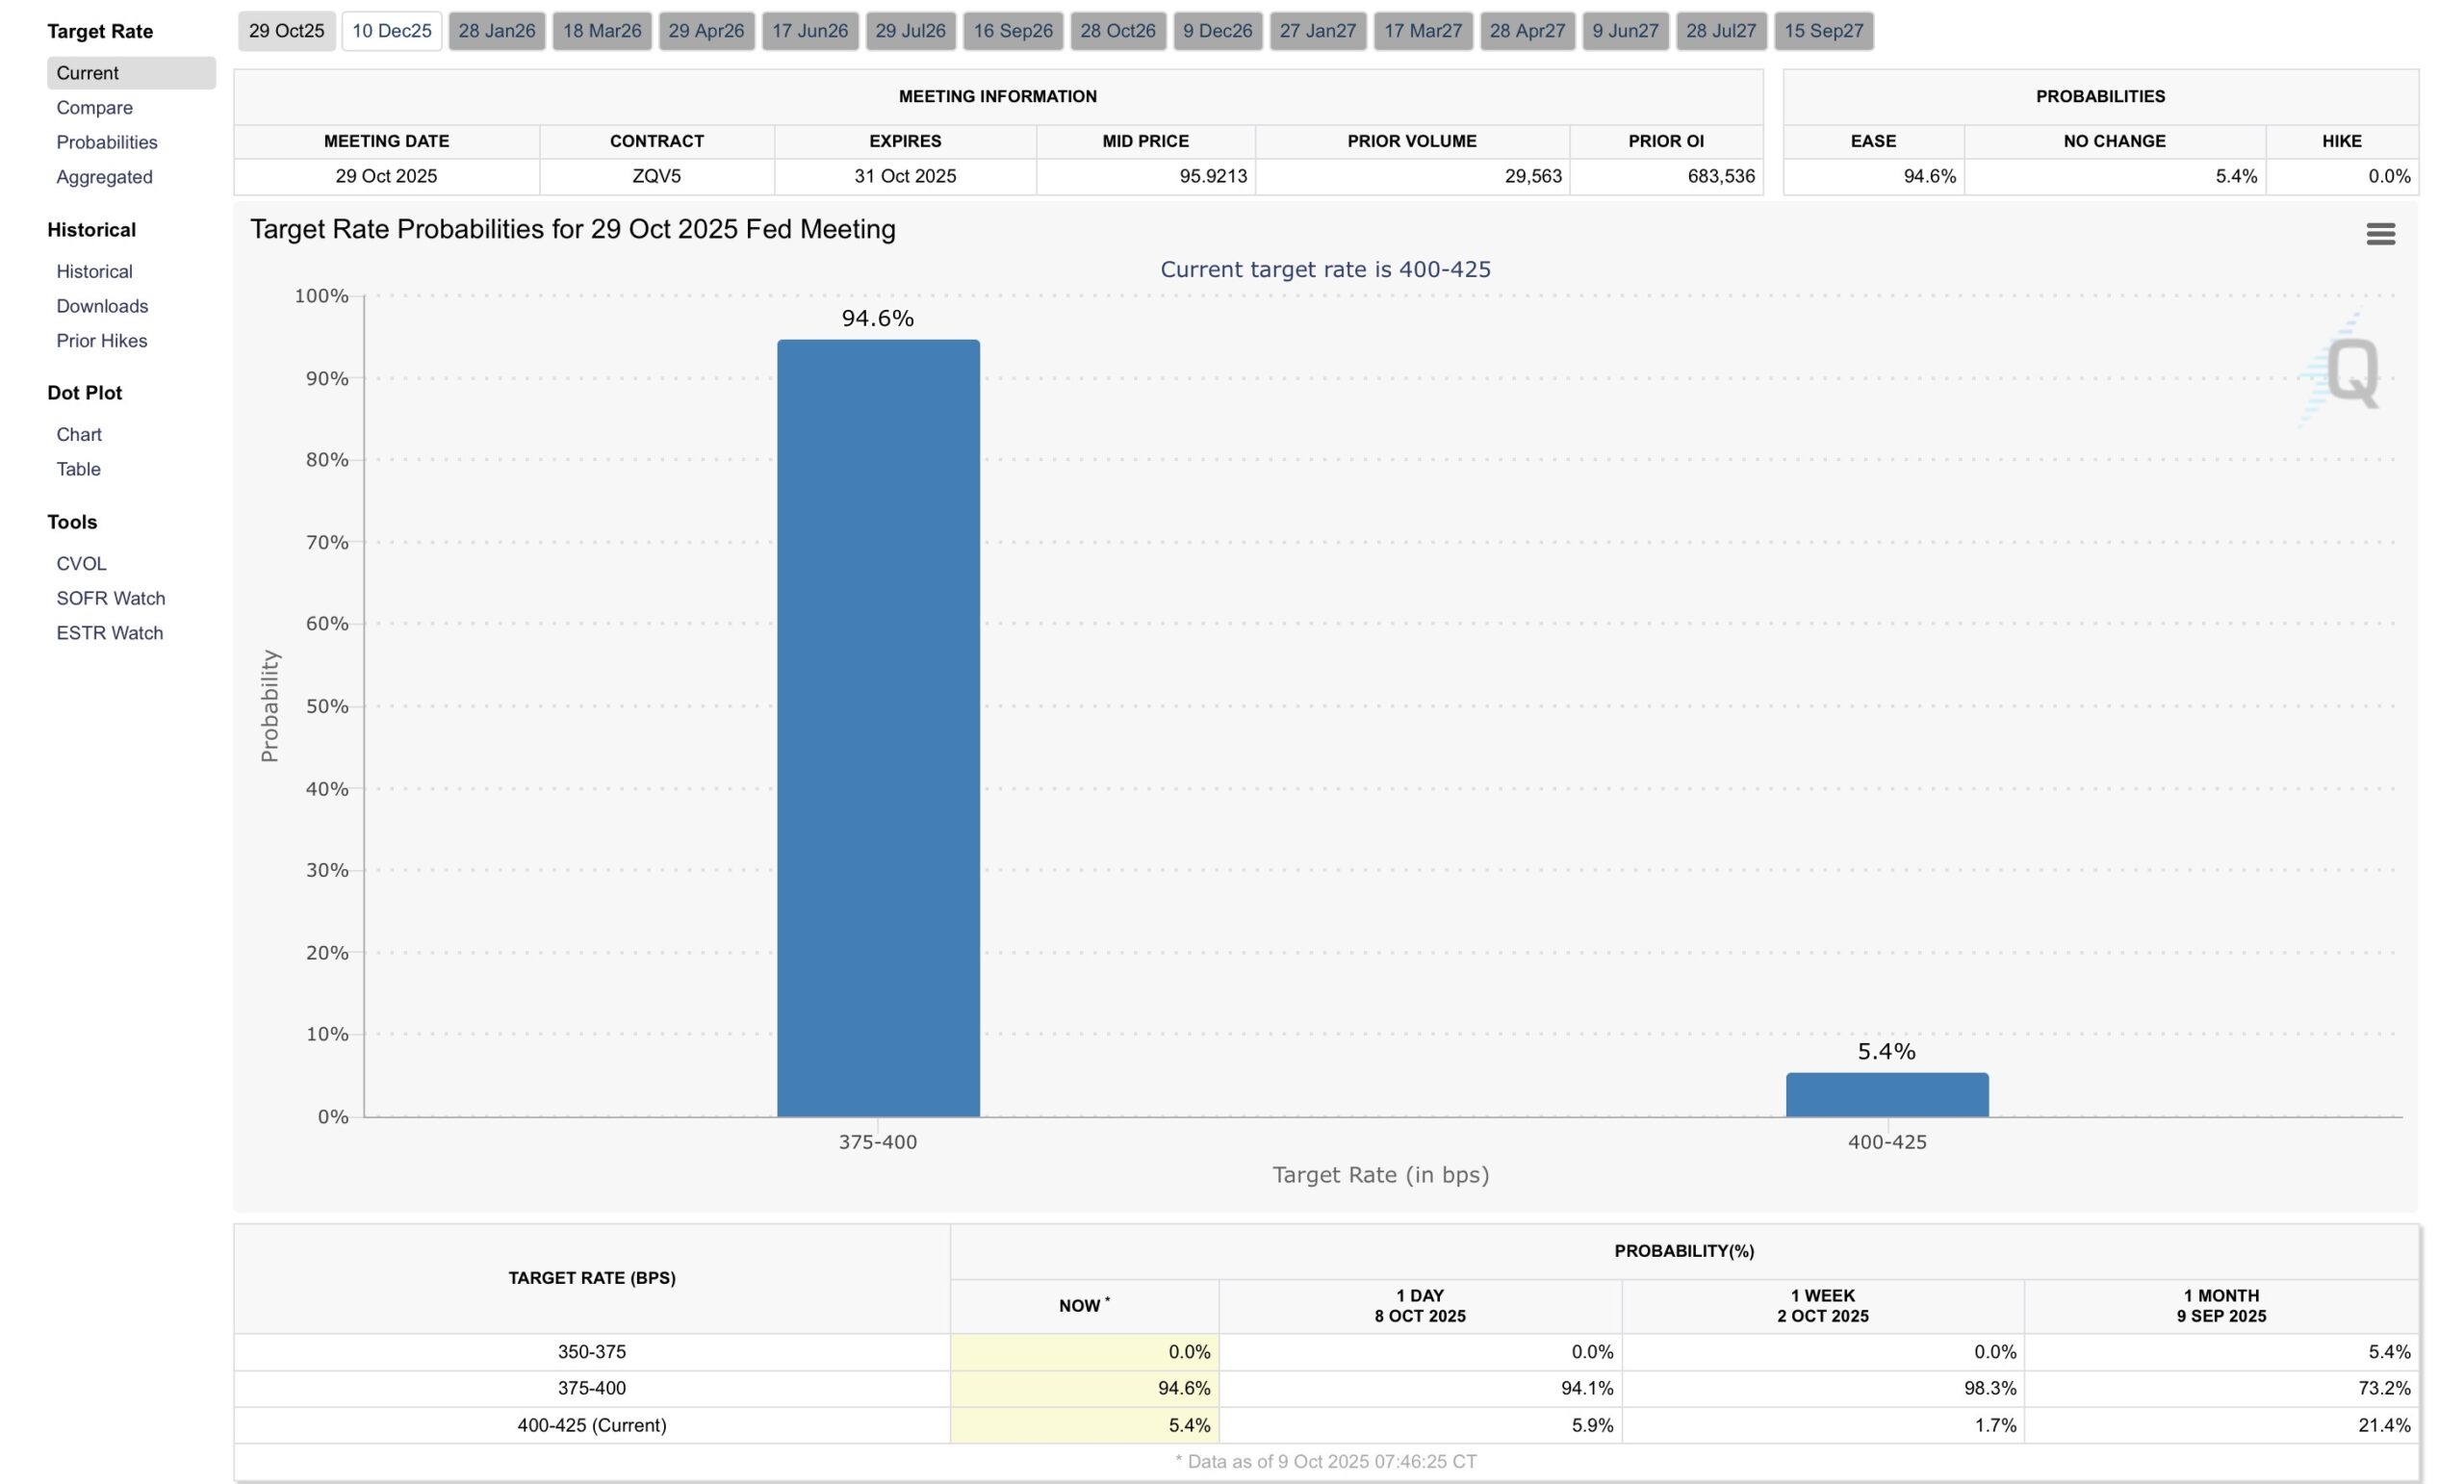The height and width of the screenshot is (1484, 2464).
Task: Open the Aggregated view link
Action: (104, 177)
